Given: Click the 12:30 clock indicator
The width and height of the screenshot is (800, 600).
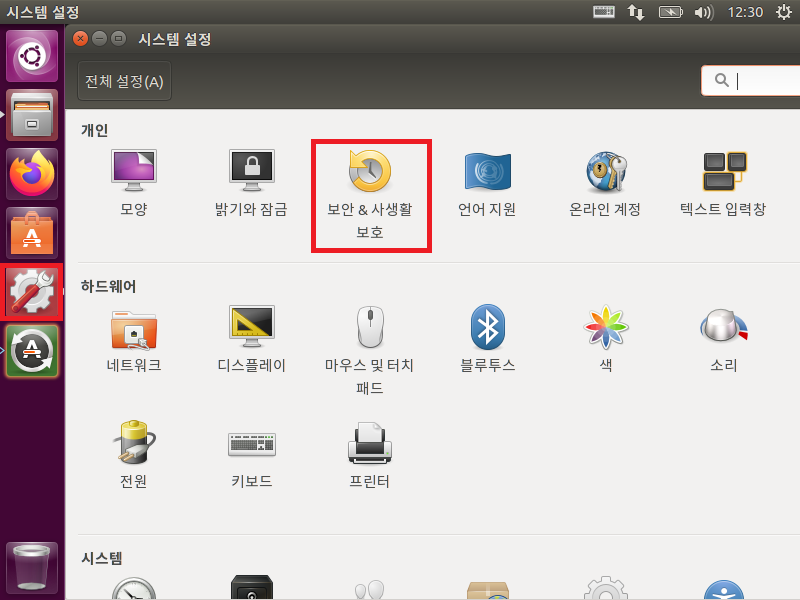Looking at the screenshot, I should pos(745,12).
